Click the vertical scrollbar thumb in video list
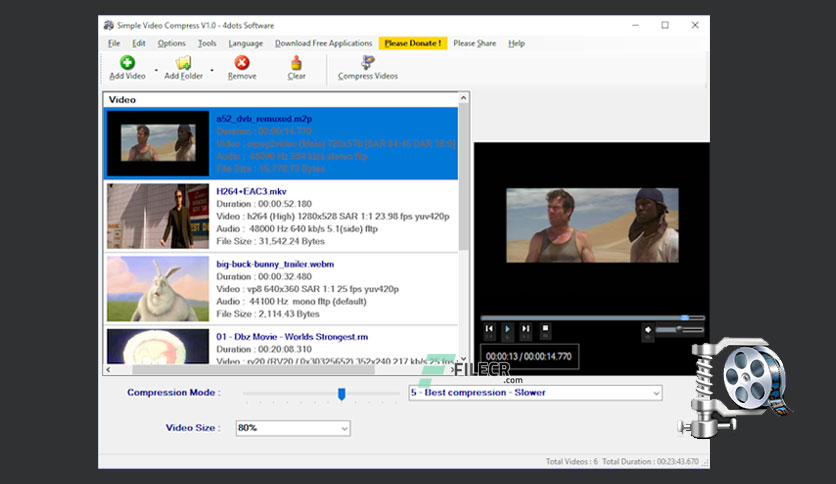This screenshot has height=484, width=836. [x=463, y=176]
